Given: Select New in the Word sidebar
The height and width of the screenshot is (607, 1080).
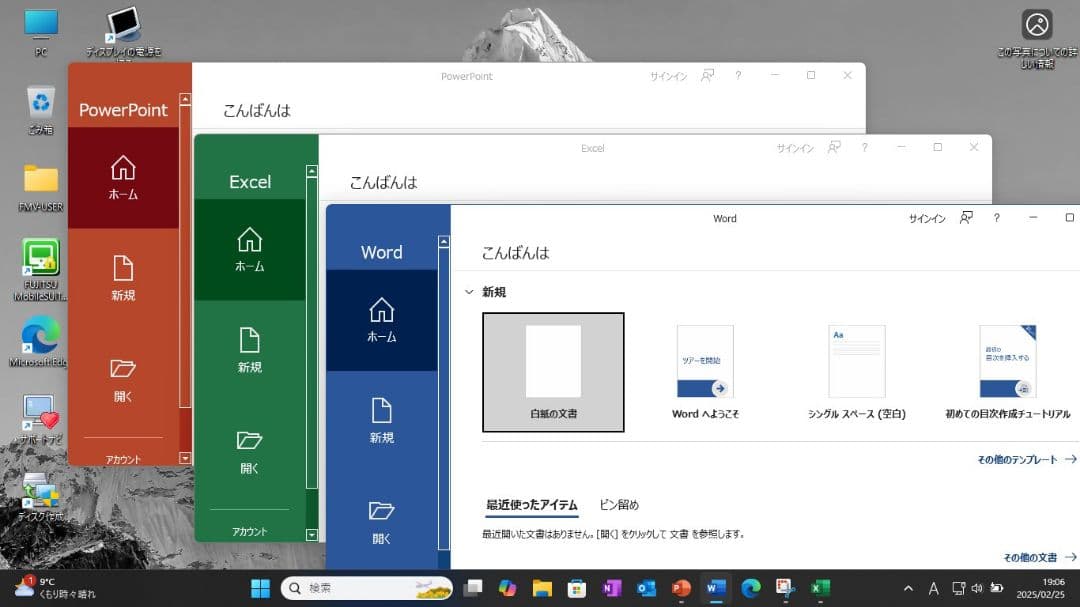Looking at the screenshot, I should pos(382,420).
